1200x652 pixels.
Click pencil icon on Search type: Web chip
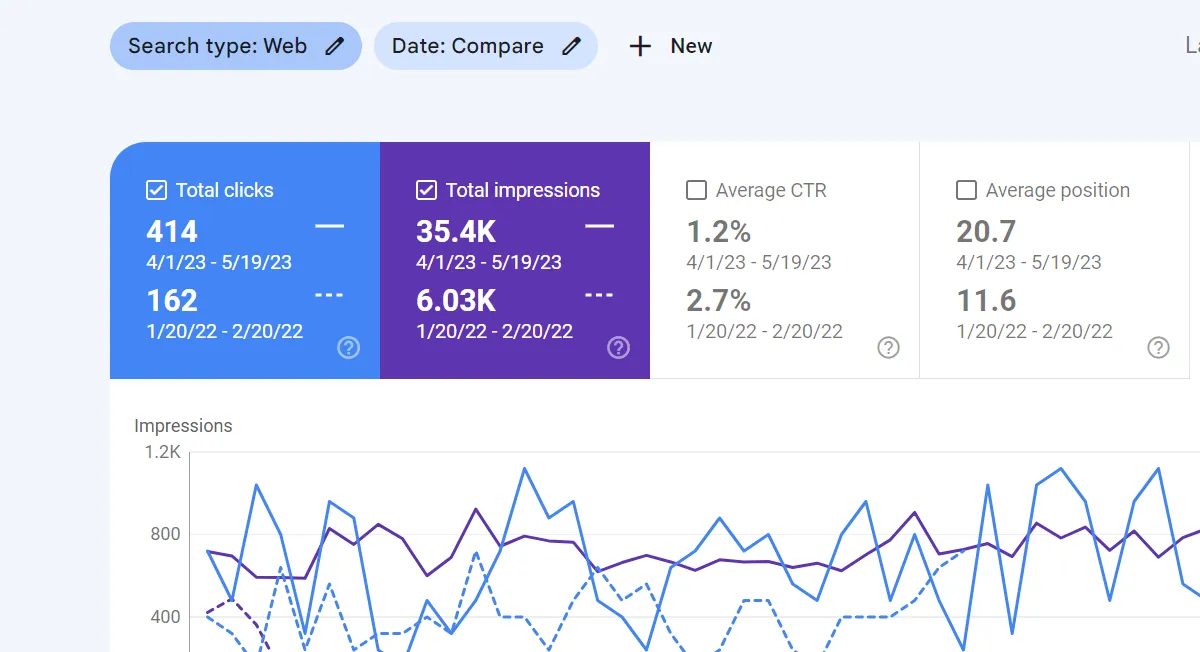point(335,46)
